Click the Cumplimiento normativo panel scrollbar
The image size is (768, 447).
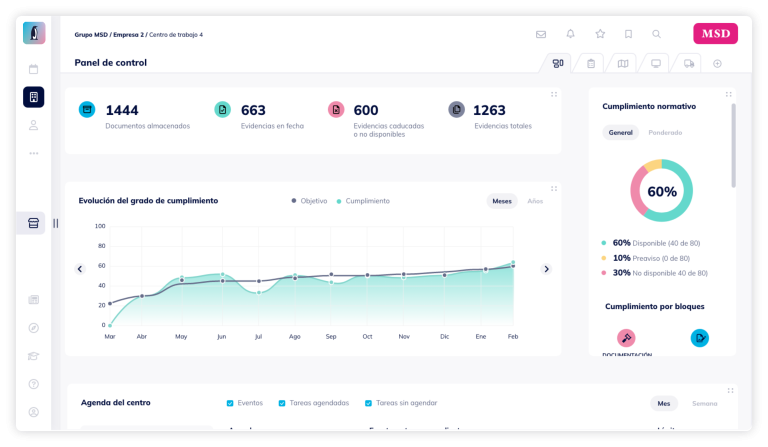point(733,145)
